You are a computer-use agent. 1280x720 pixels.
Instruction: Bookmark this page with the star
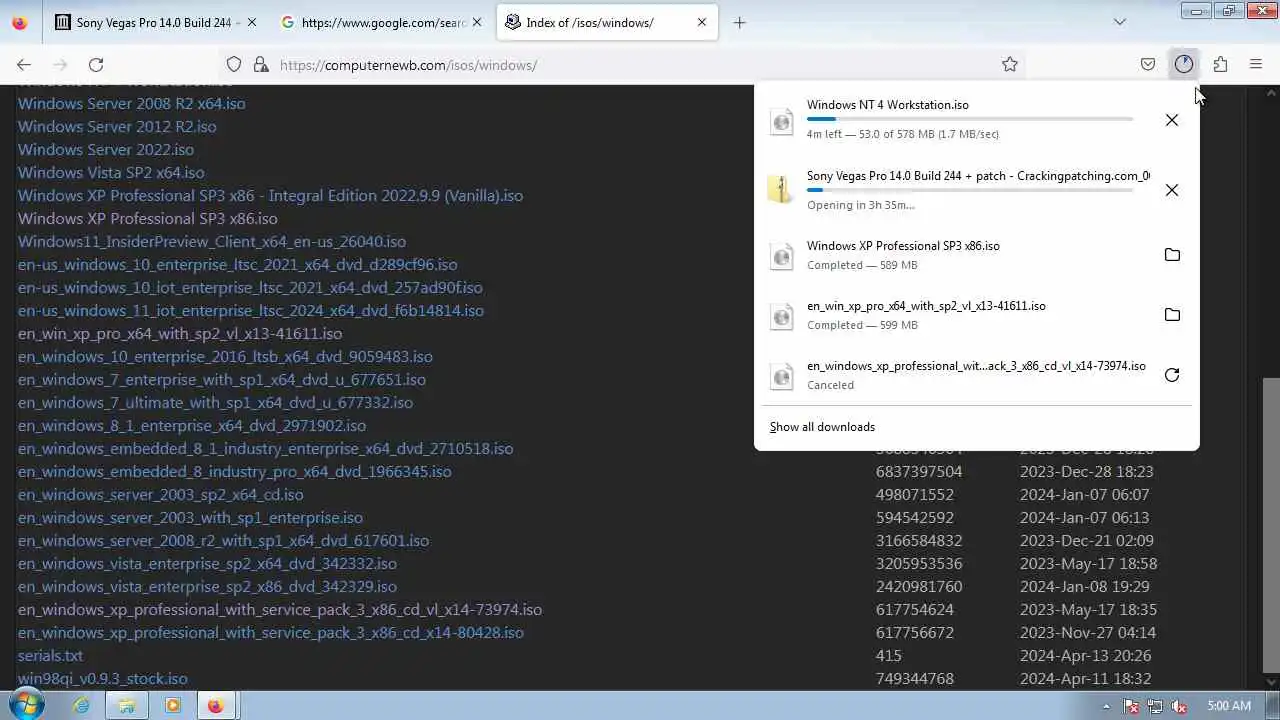click(1010, 64)
